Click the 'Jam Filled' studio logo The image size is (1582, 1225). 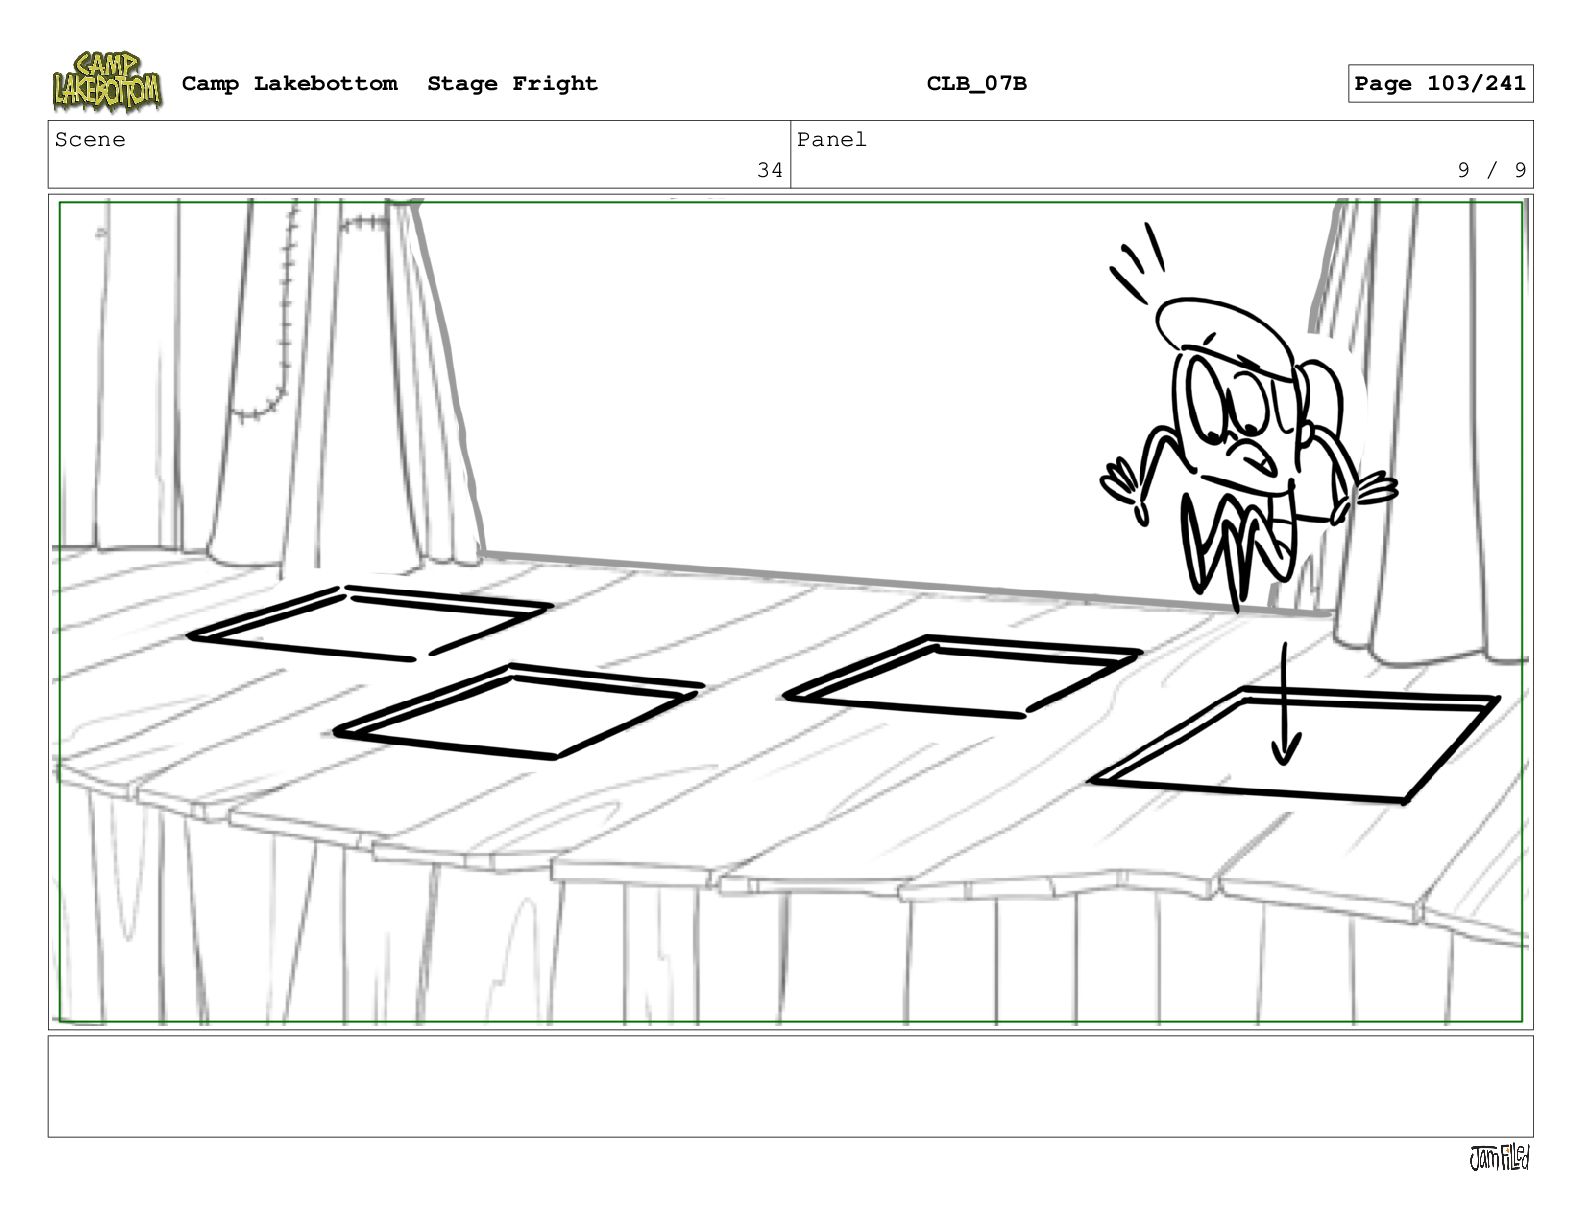[x=1499, y=1158]
